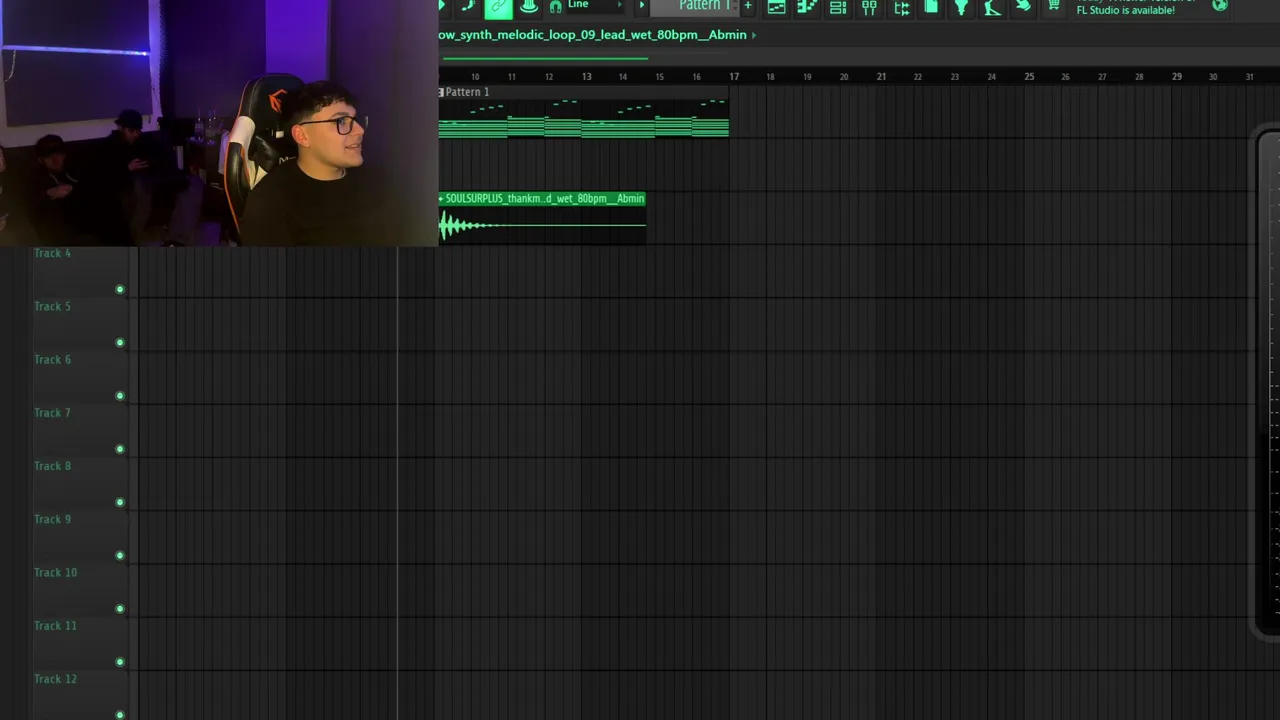Add a new pattern with plus button
This screenshot has width=1280, height=720.
coord(747,6)
